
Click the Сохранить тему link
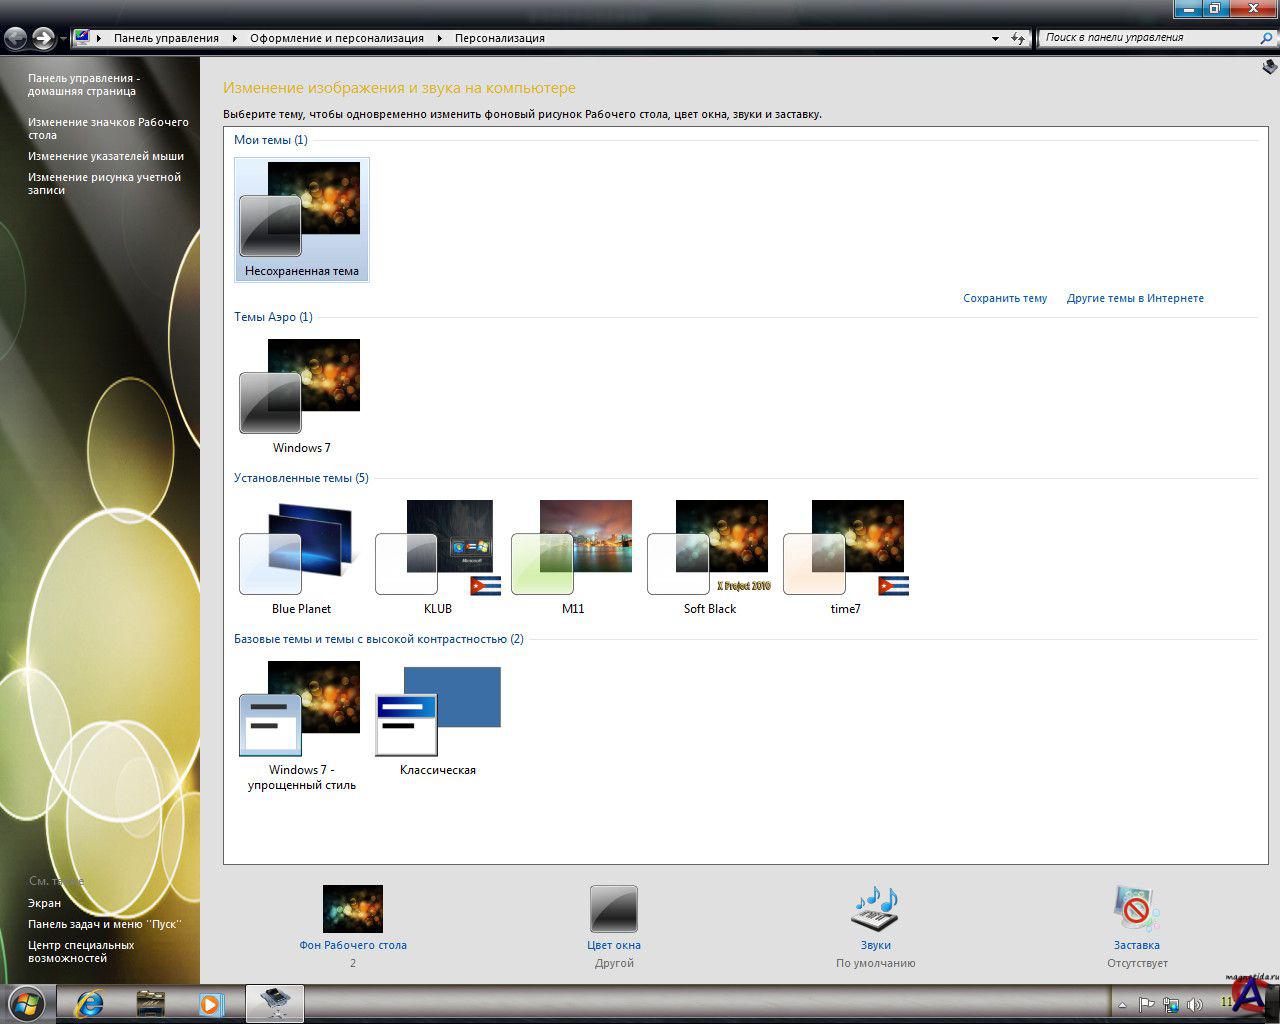pyautogui.click(x=1005, y=298)
